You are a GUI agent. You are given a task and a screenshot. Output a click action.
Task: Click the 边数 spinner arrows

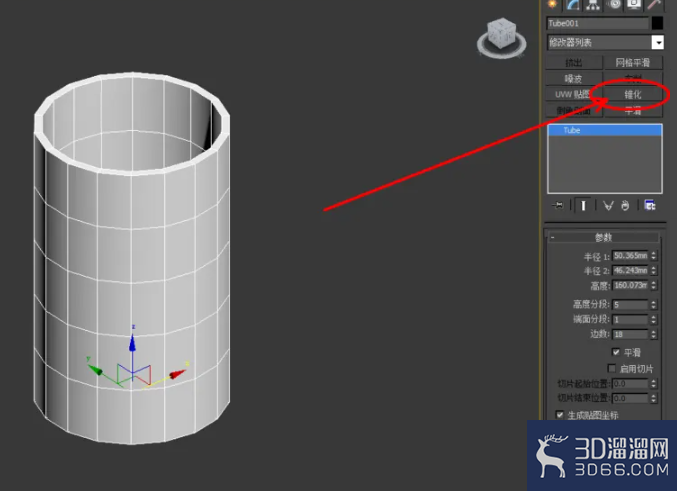point(654,334)
